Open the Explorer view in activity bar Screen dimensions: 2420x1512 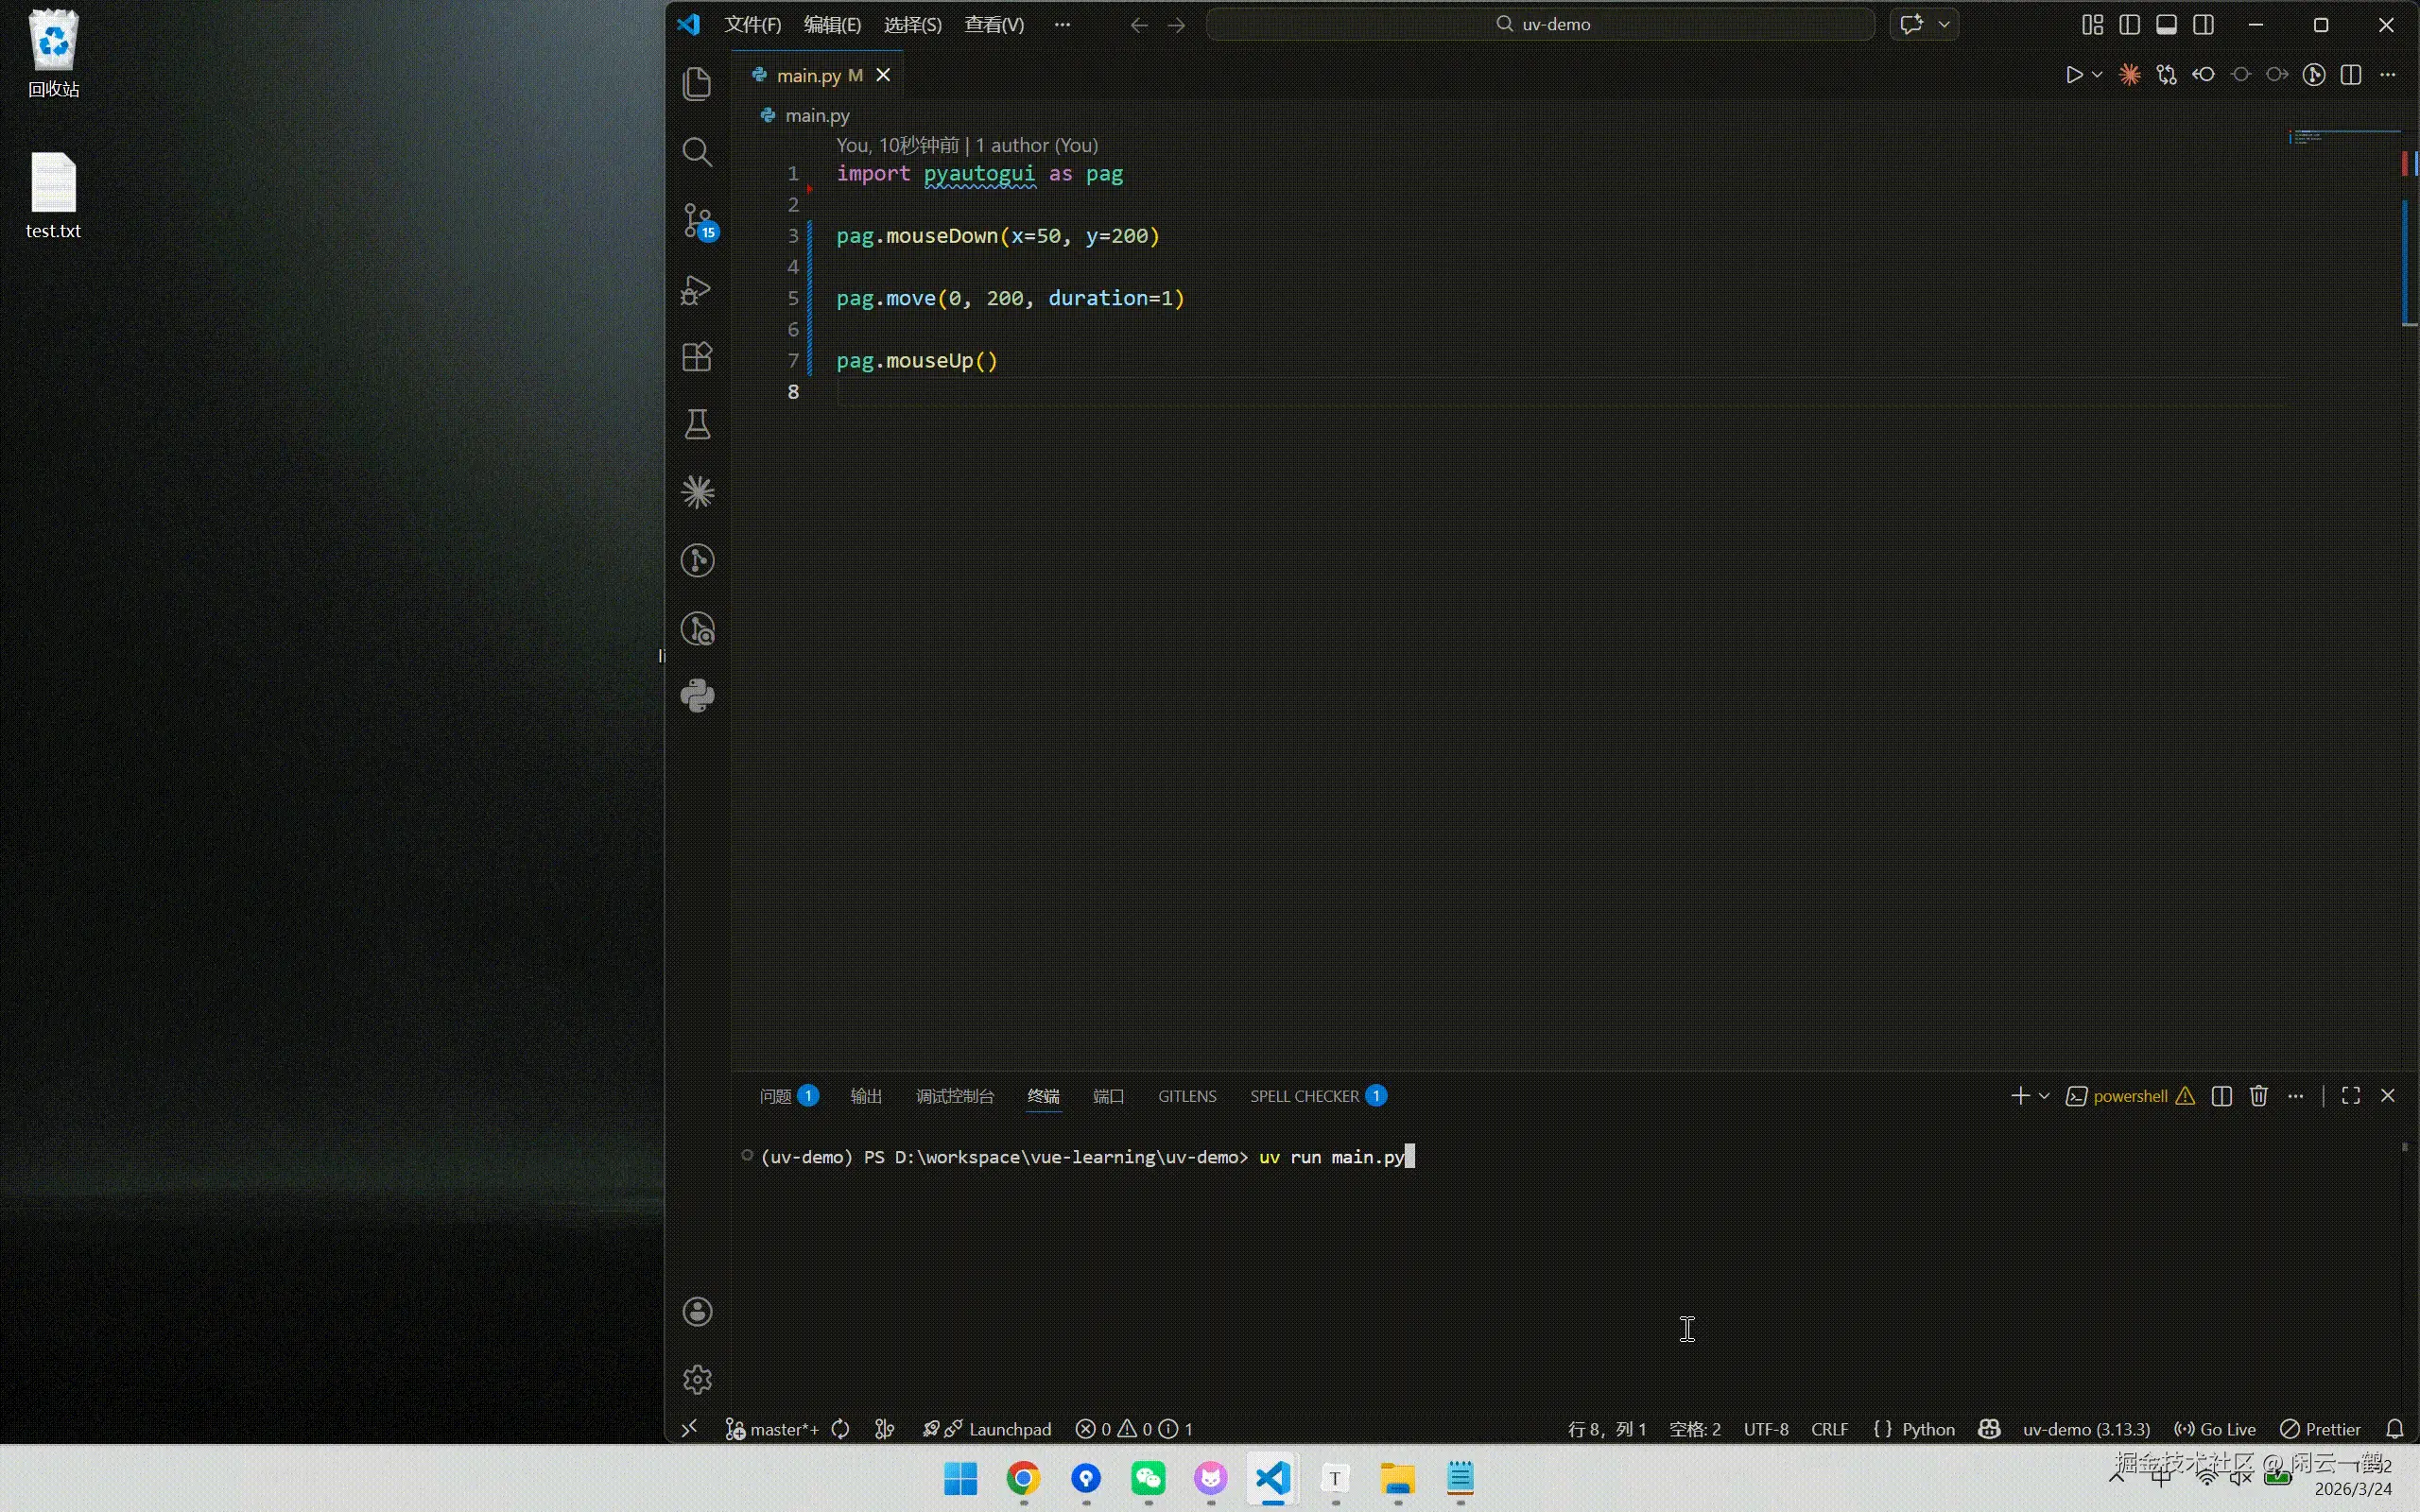697,83
